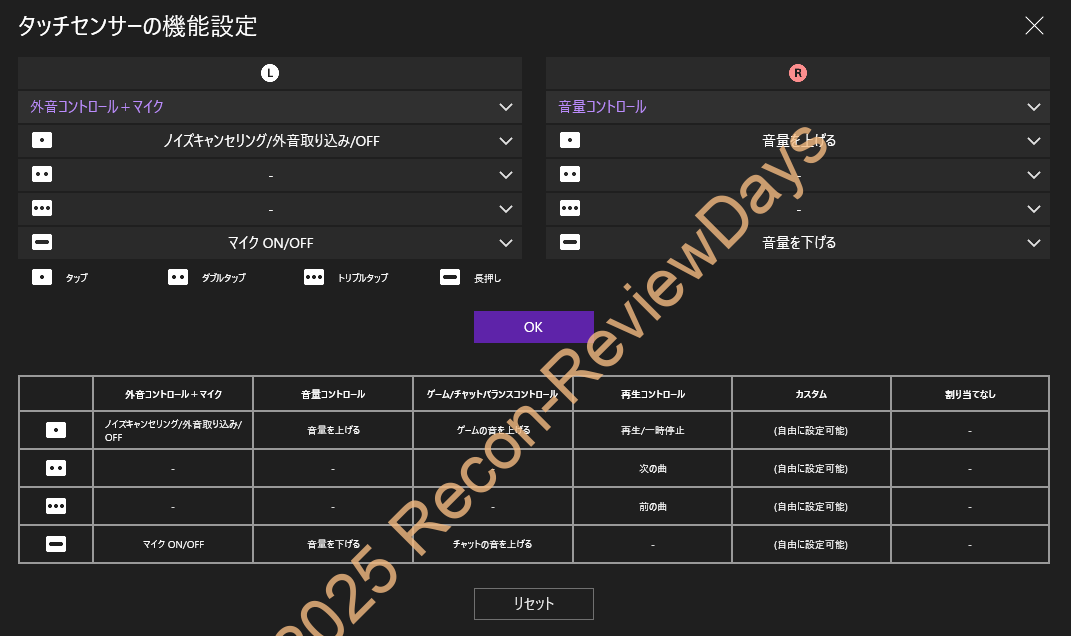Click the 再生コントロール table column header
Screen dimensions: 1071x636
652,394
